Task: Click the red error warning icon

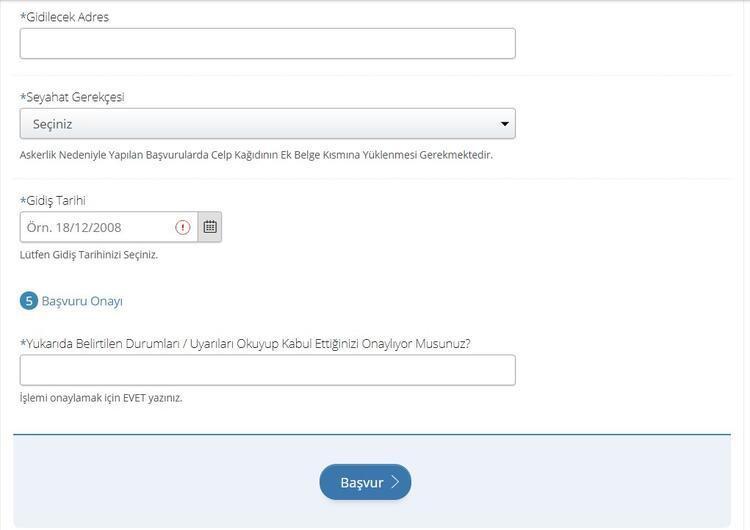Action: click(183, 227)
